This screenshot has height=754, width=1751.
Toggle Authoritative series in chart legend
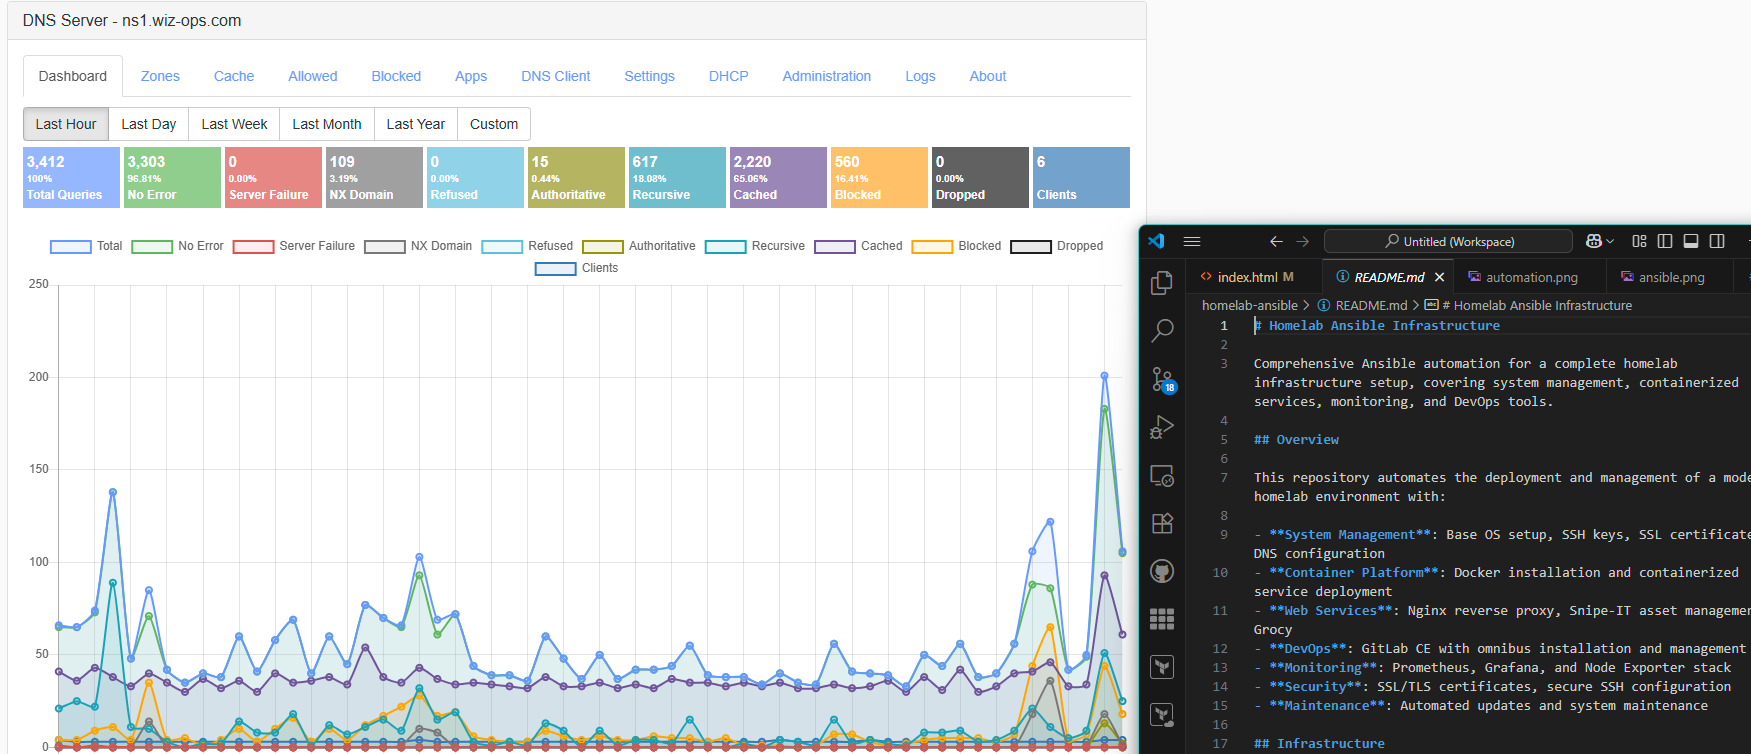tap(639, 246)
